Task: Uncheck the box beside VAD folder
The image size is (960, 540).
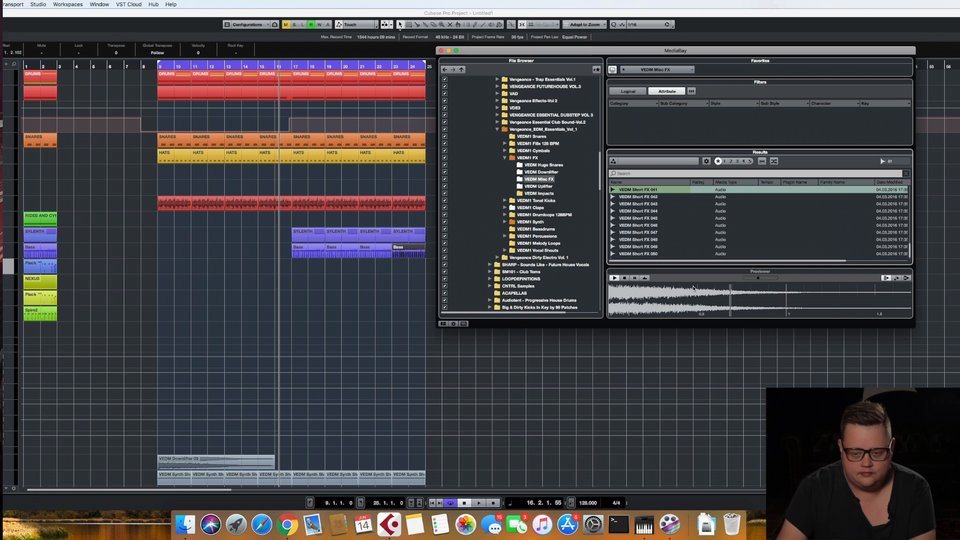Action: click(444, 94)
